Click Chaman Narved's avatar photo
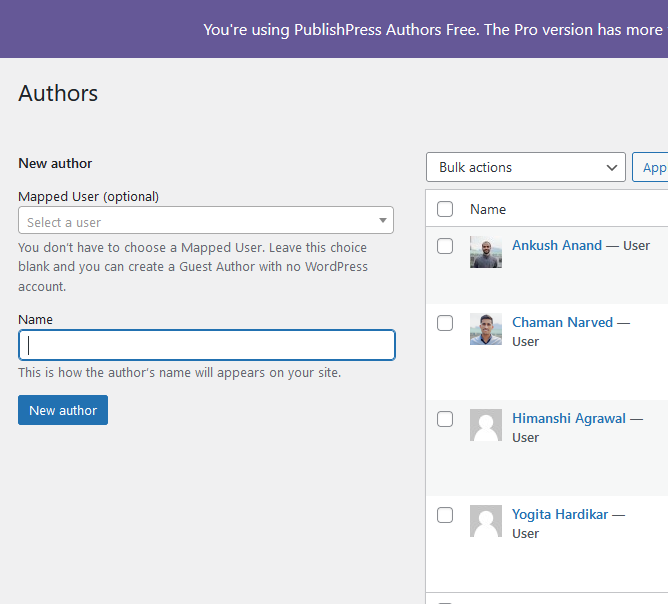 pyautogui.click(x=486, y=329)
